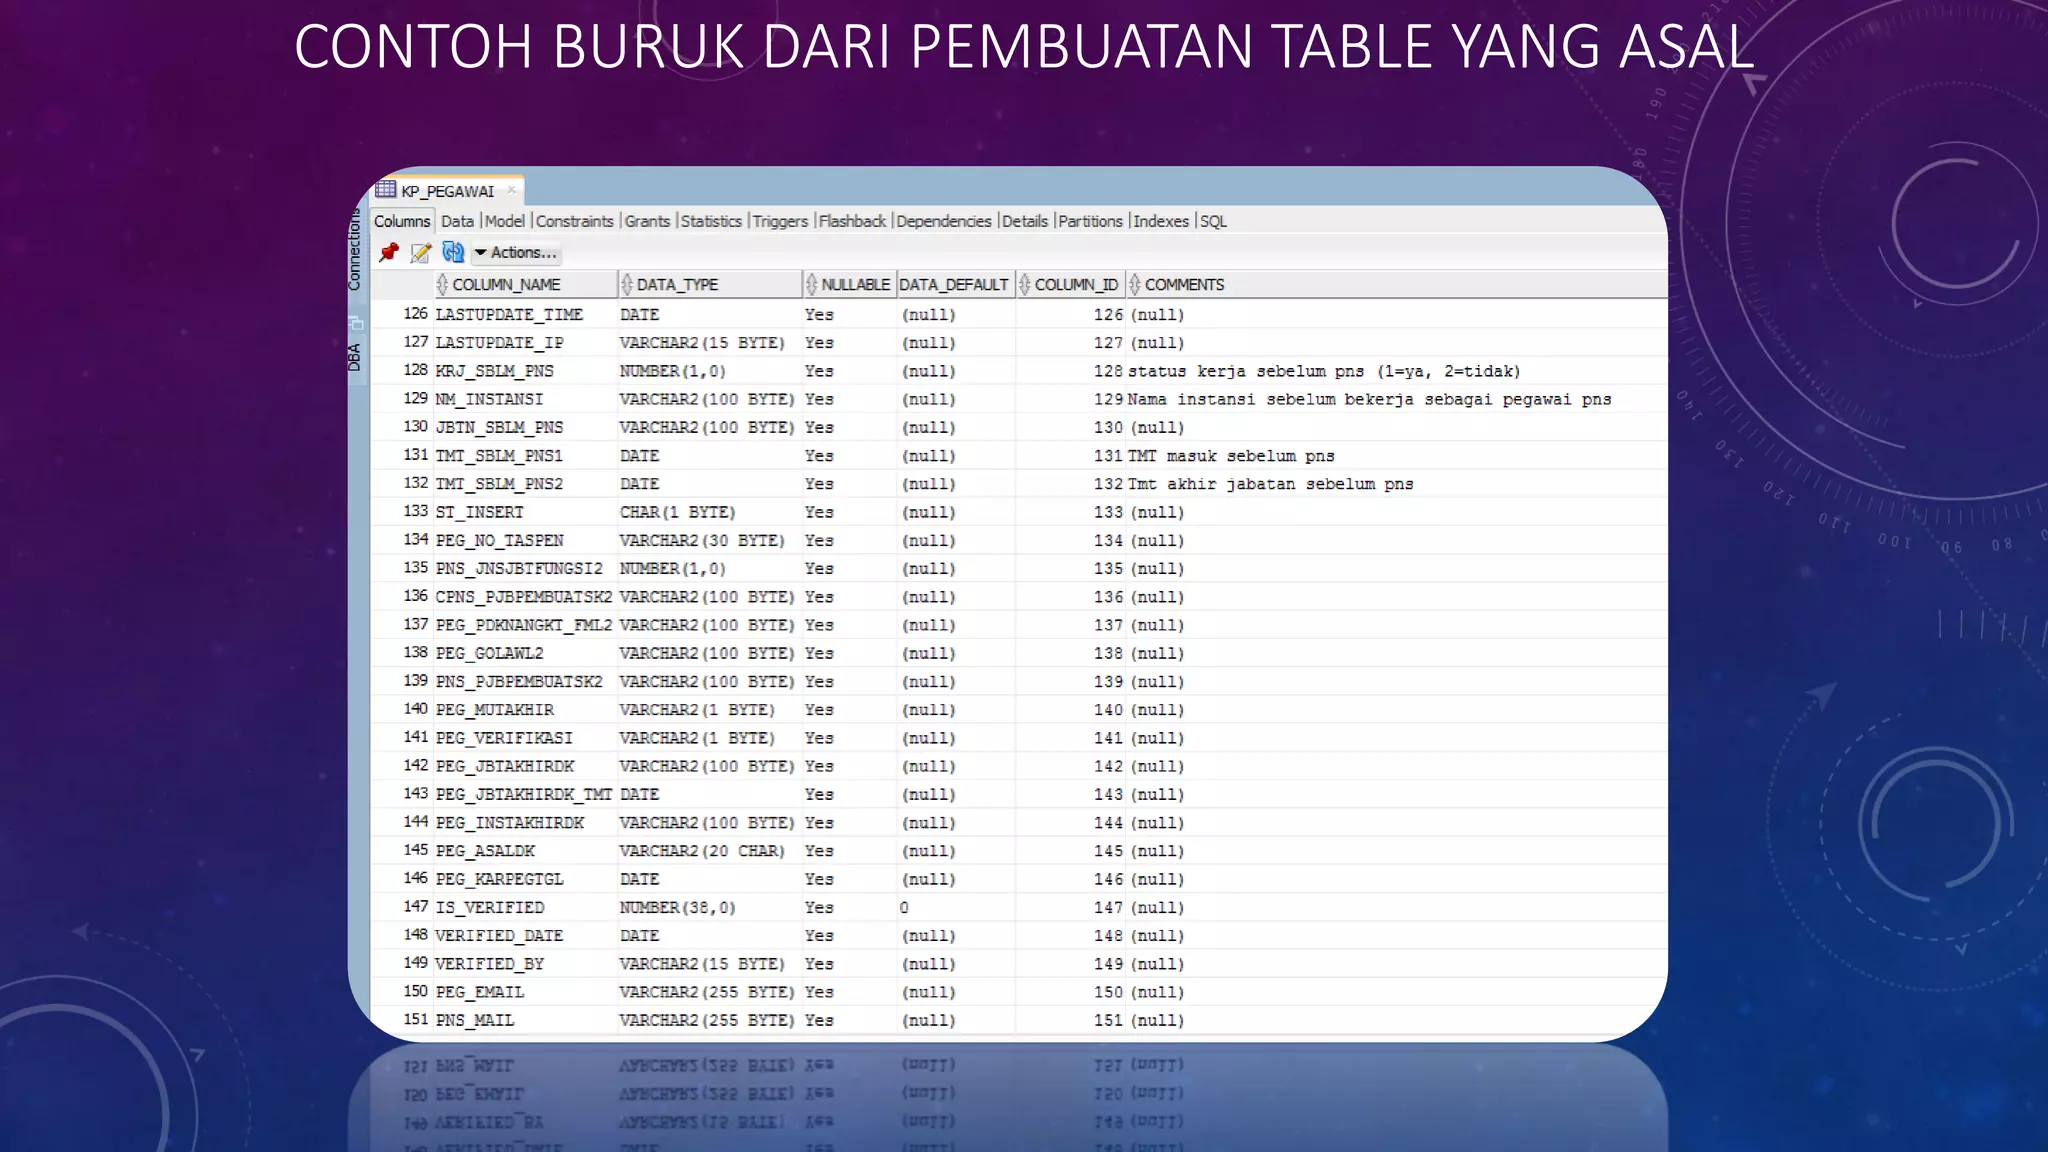Click sort arrows icon on DATA_TYPE header
Image resolution: width=2048 pixels, height=1152 pixels.
click(626, 285)
